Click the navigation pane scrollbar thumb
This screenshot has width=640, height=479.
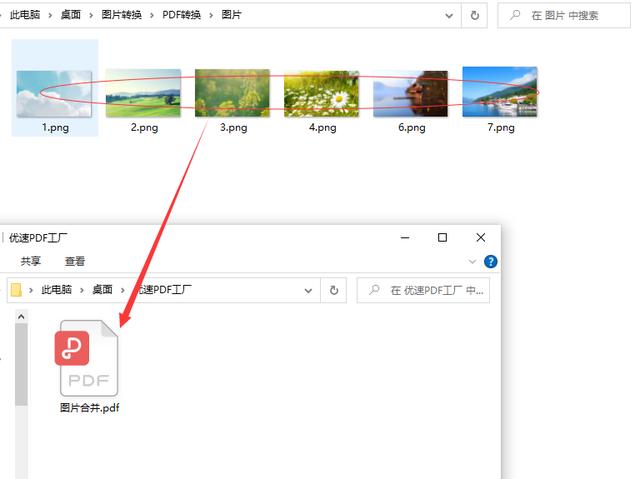21,365
